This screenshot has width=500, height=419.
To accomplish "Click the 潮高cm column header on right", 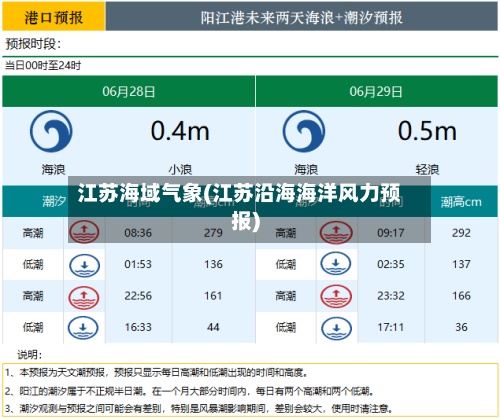I will [461, 202].
